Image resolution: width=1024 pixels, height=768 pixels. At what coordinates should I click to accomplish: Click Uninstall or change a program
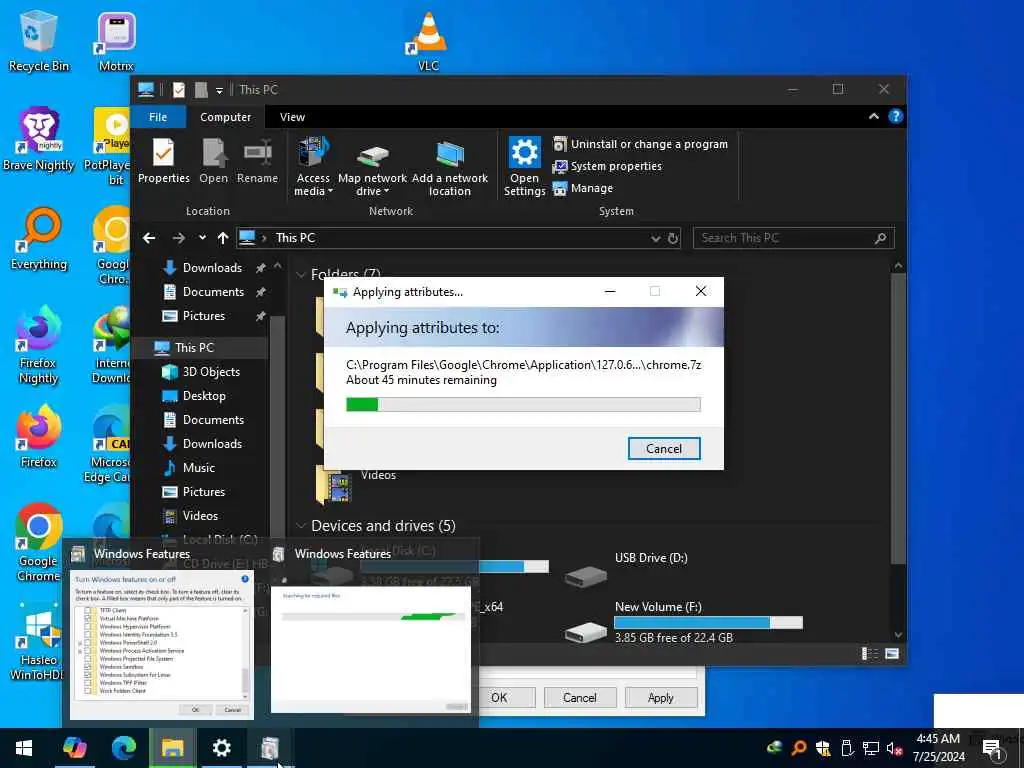[640, 144]
